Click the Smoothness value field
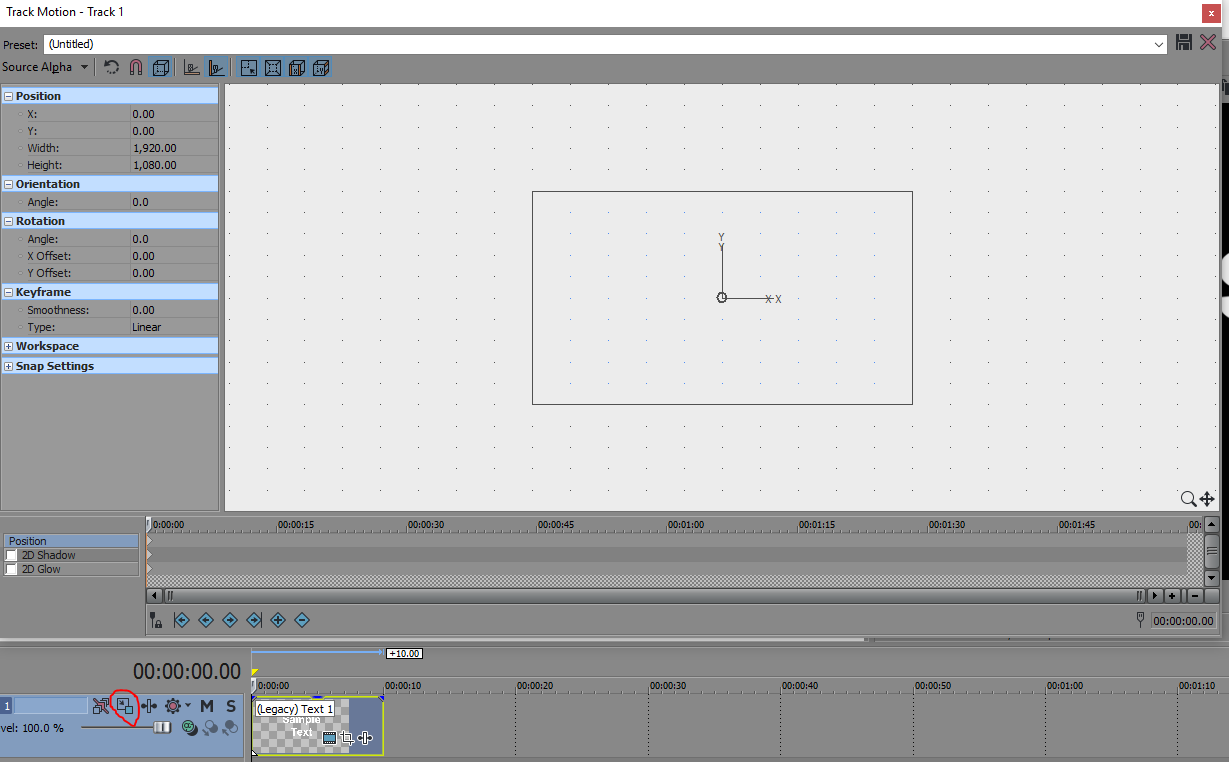The image size is (1229, 762). click(x=174, y=310)
